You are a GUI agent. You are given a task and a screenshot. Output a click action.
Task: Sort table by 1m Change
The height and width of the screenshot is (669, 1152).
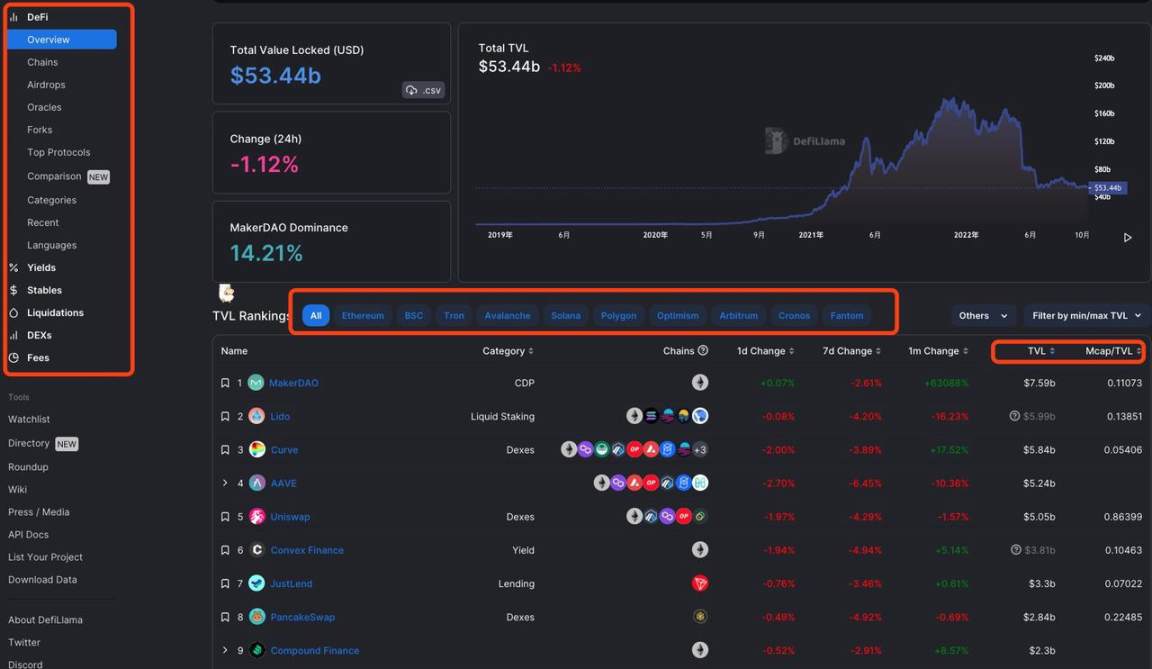tap(938, 351)
